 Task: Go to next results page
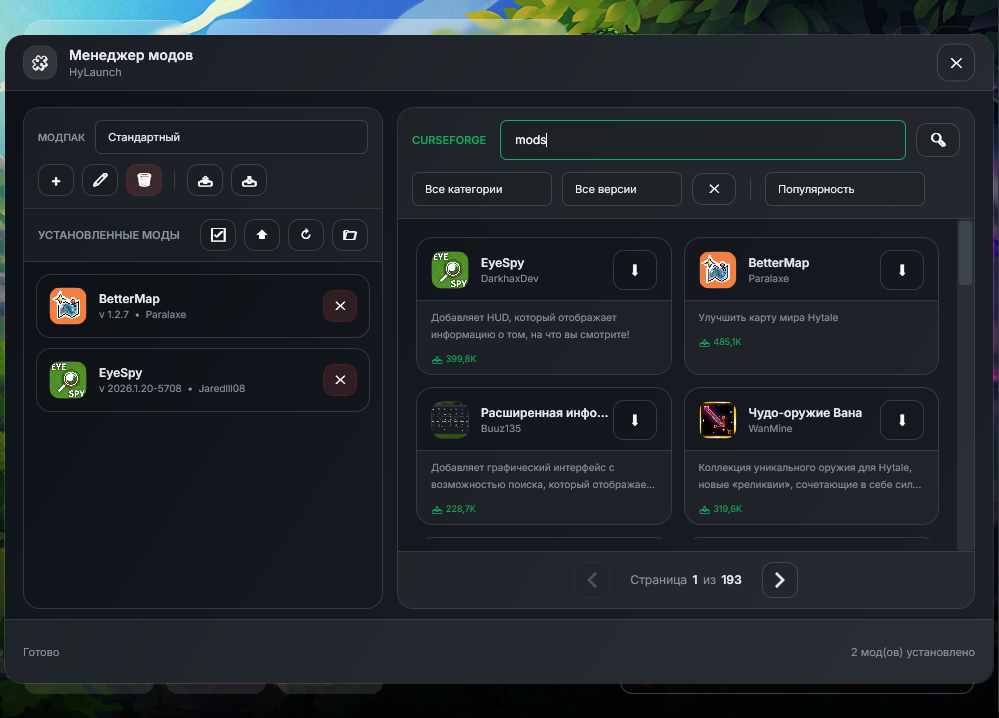click(x=780, y=580)
